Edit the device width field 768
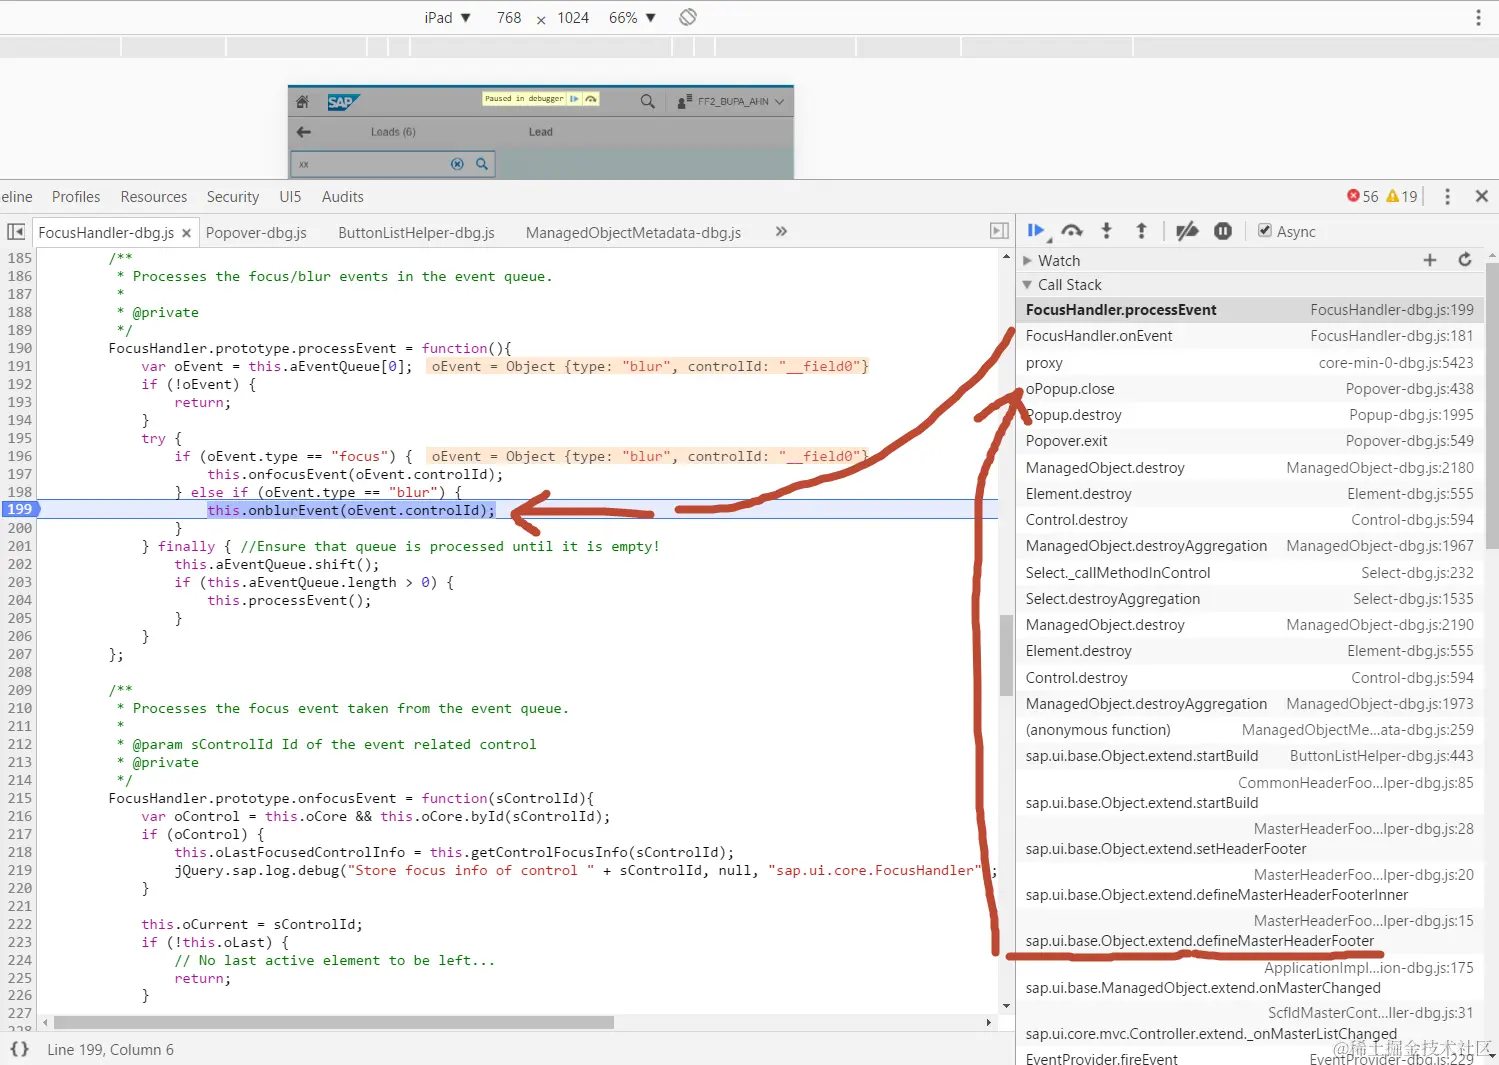1499x1065 pixels. click(x=509, y=18)
